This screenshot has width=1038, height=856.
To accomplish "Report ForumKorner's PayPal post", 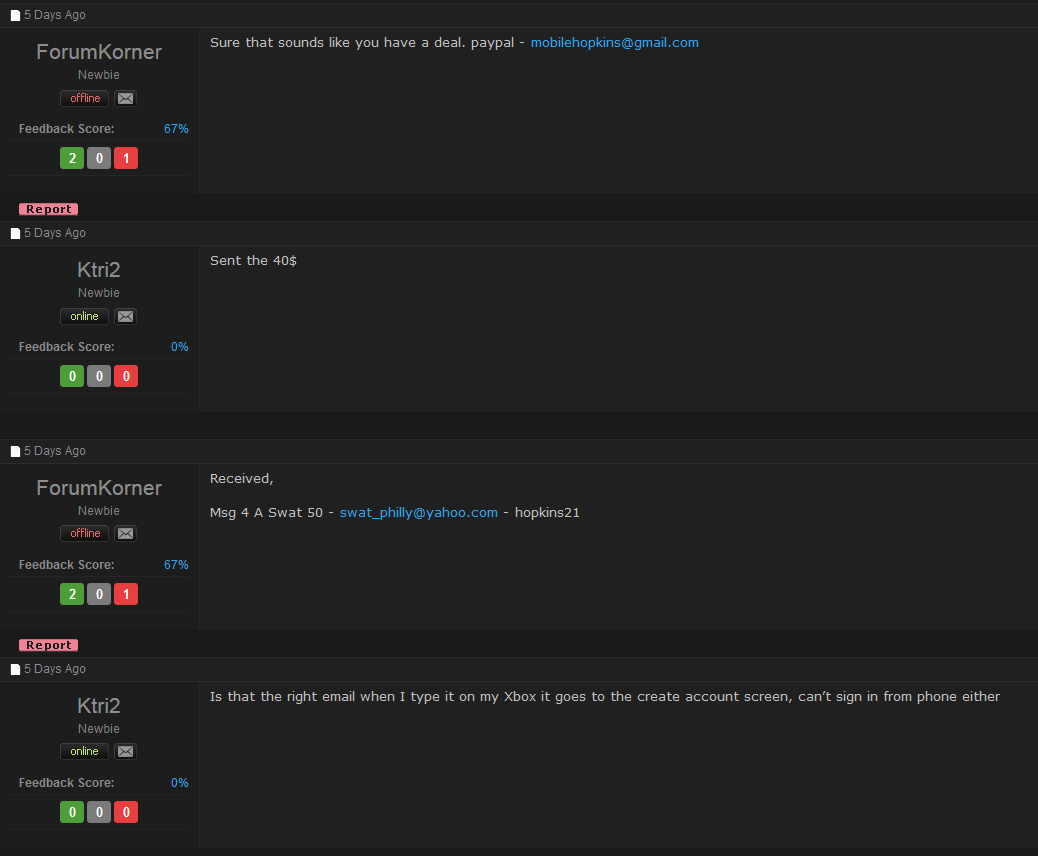I will click(x=48, y=209).
